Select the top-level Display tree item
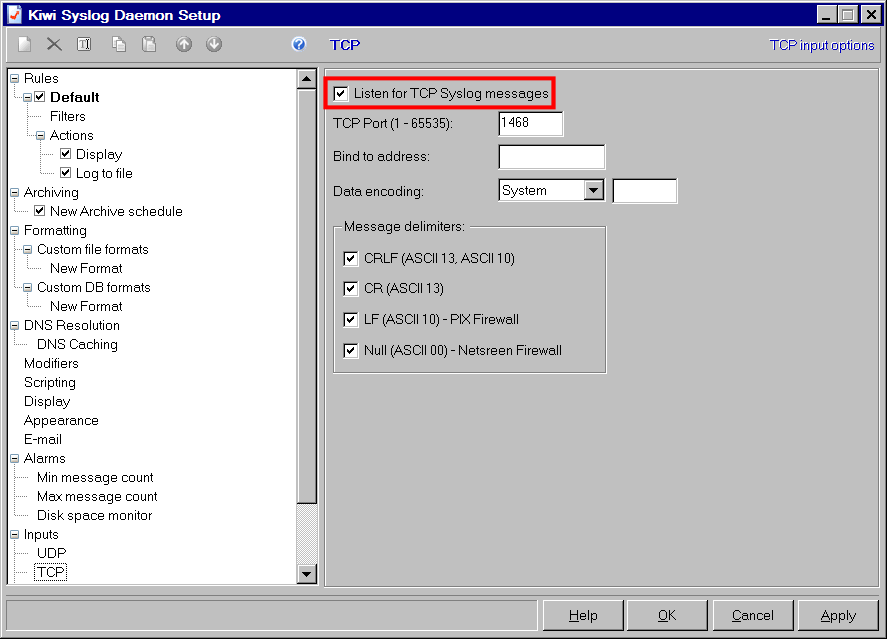 tap(47, 401)
